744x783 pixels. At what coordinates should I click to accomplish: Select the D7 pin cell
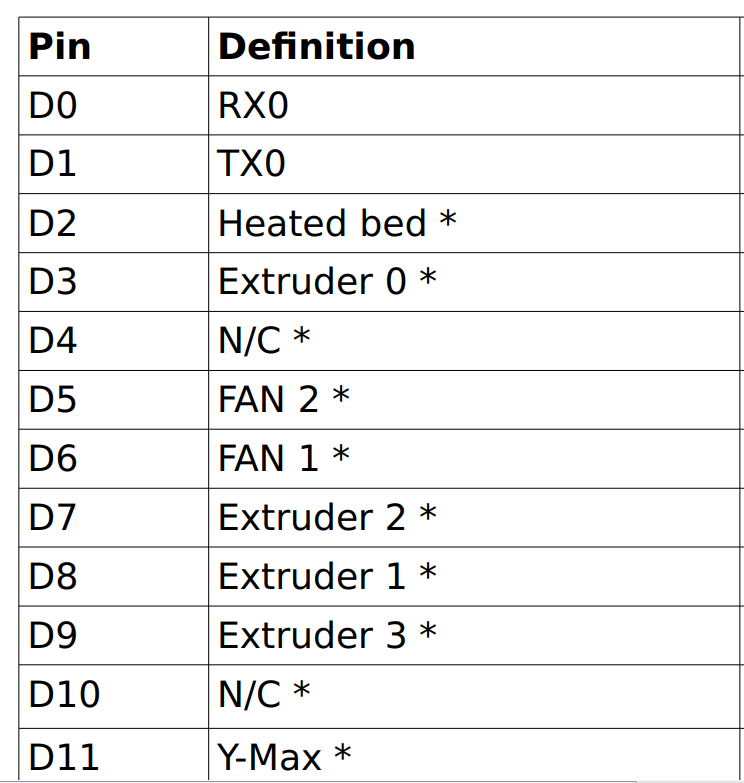53,518
